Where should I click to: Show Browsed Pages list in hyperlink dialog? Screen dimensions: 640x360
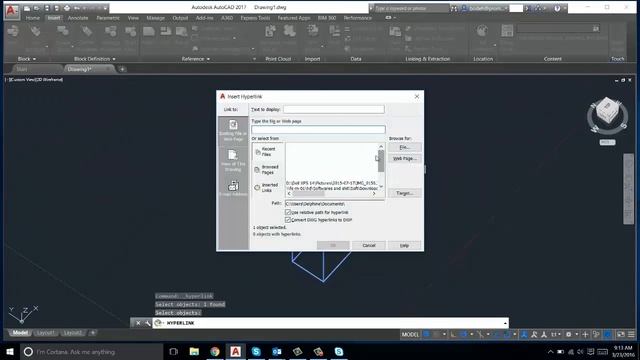click(267, 169)
